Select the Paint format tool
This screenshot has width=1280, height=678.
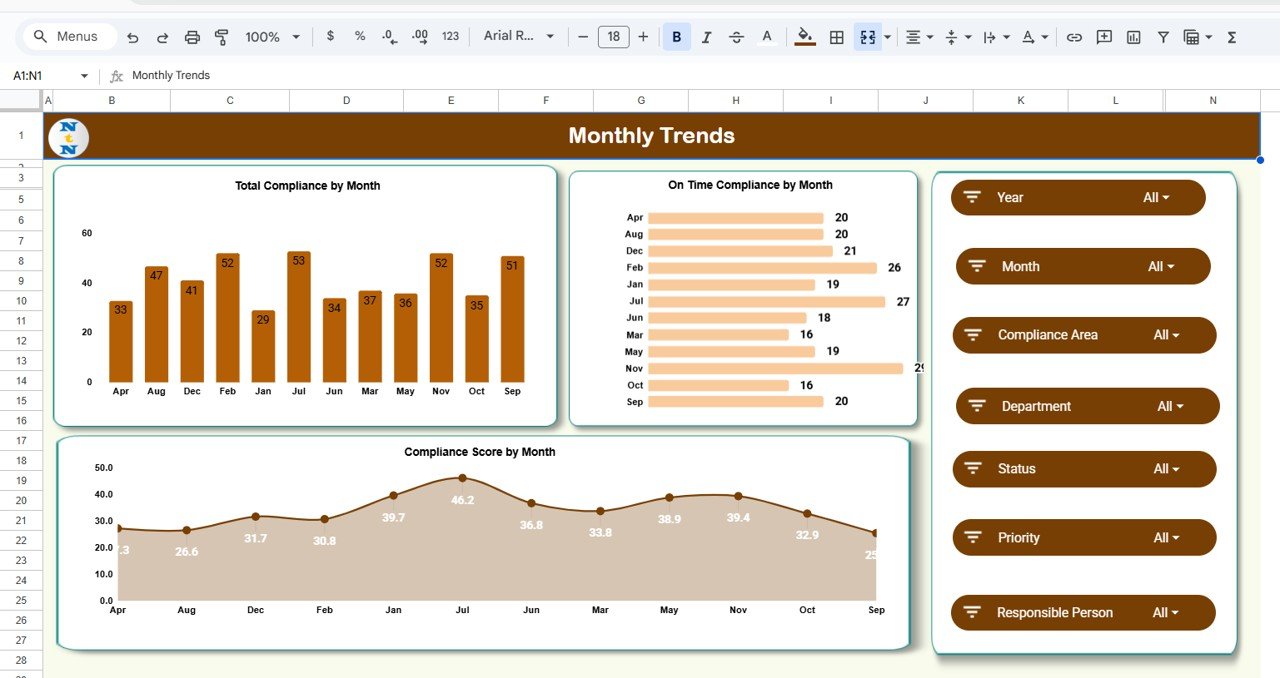221,36
